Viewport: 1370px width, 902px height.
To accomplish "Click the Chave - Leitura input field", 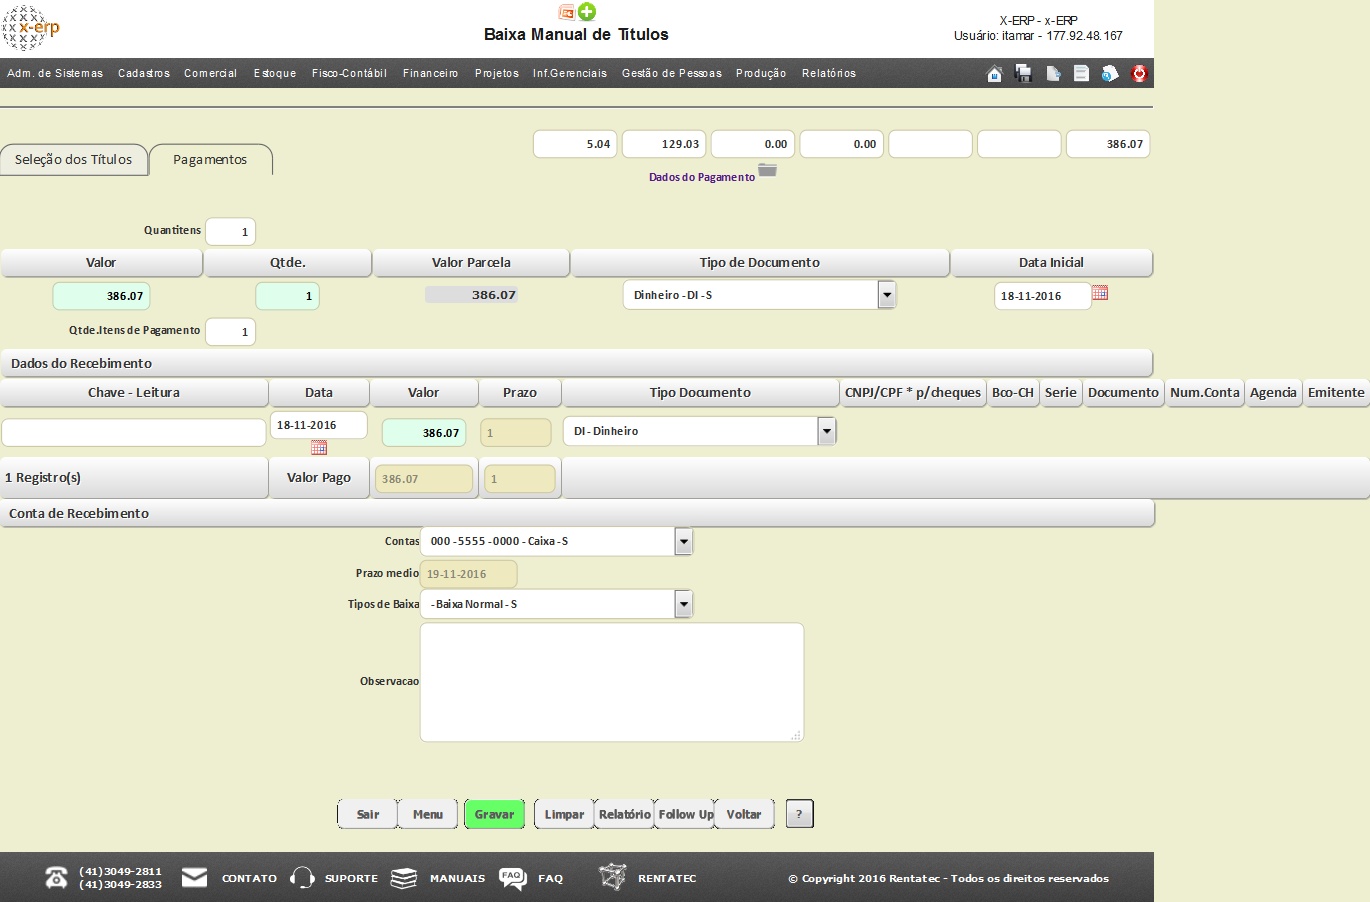I will point(134,432).
